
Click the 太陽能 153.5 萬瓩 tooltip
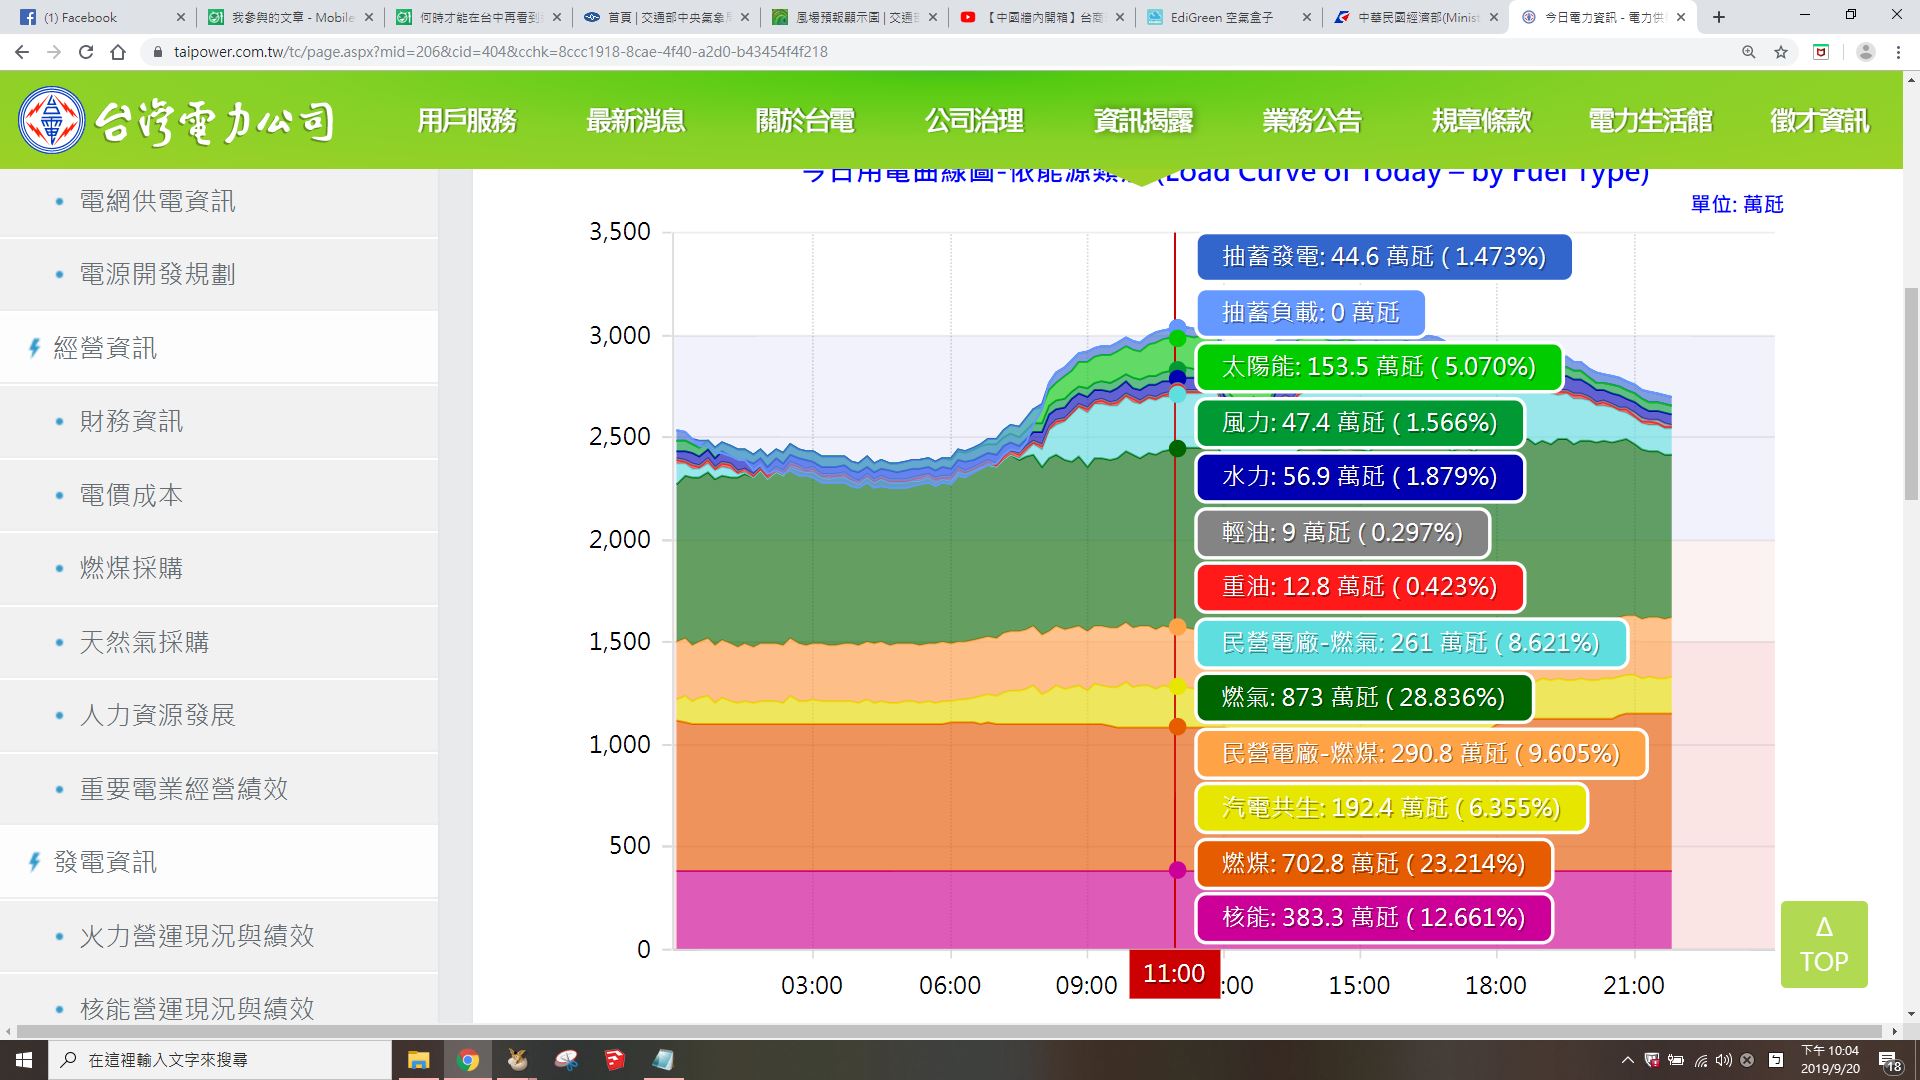[x=1378, y=367]
